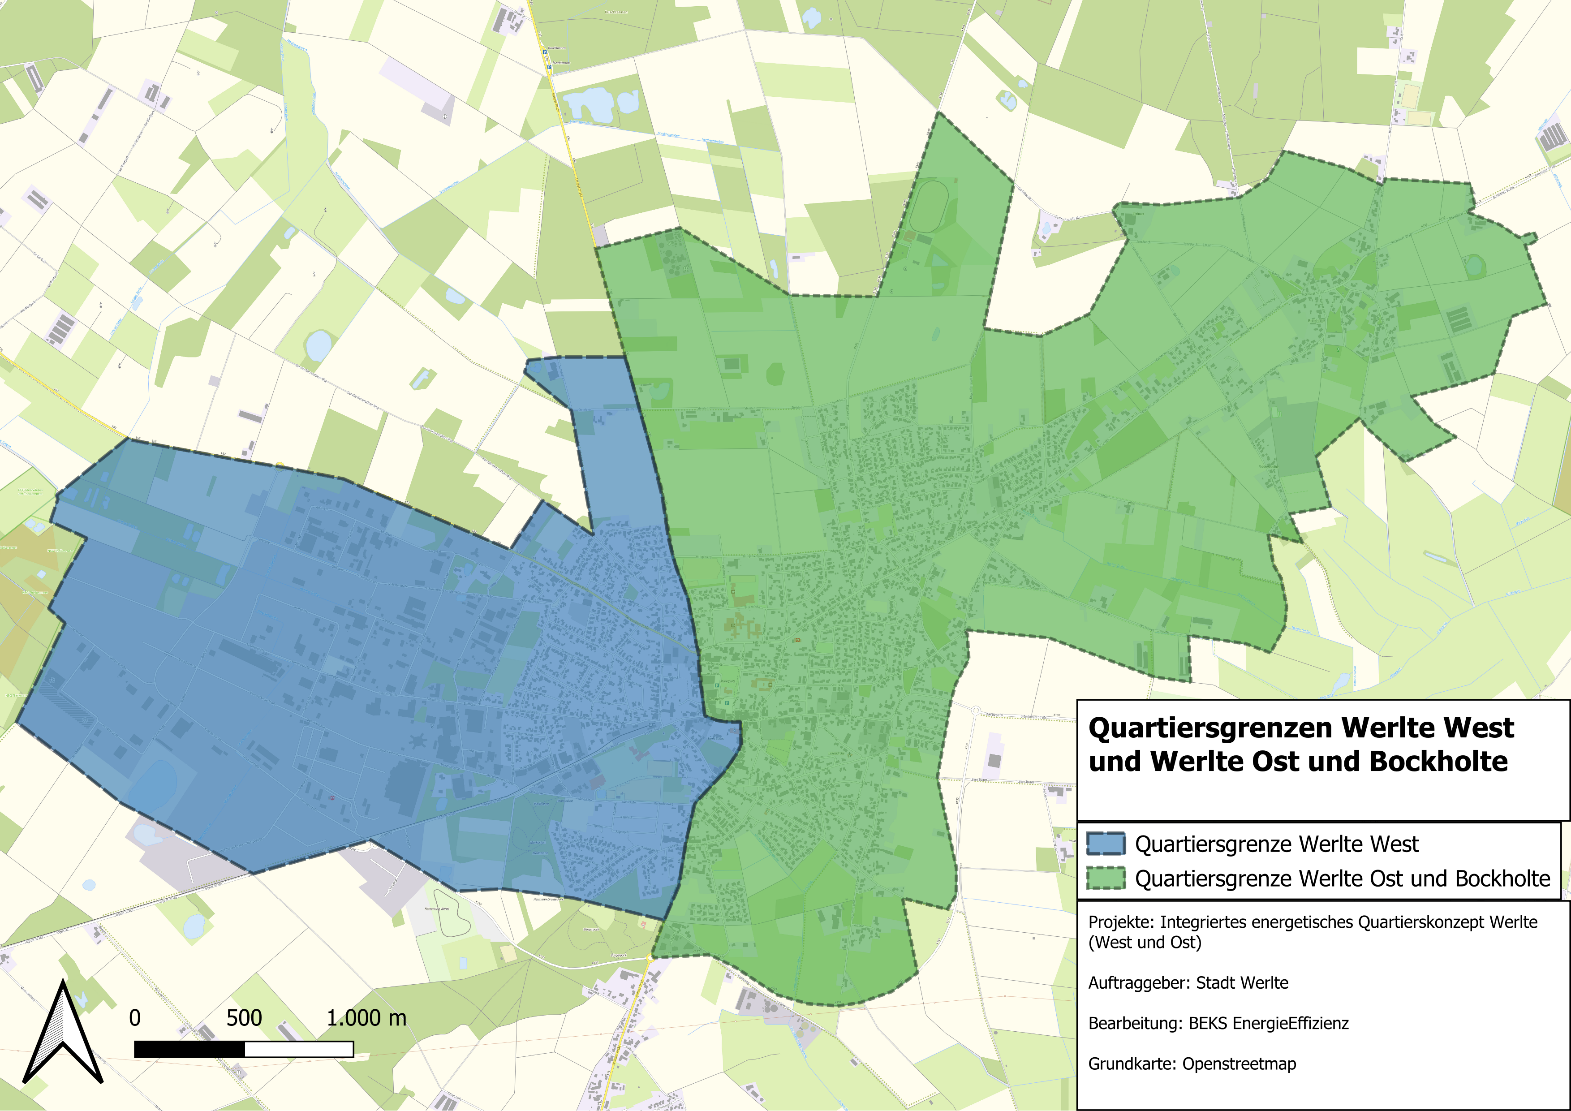
Task: Click the 'Bearbeitung: BEKS EnergieEffizienz' line
Action: pyautogui.click(x=1218, y=1023)
